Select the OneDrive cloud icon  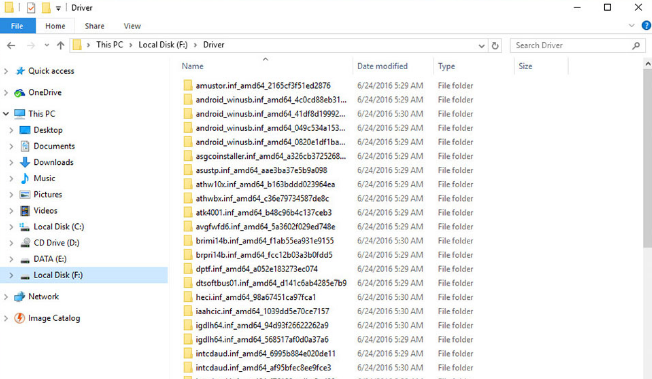click(x=20, y=92)
